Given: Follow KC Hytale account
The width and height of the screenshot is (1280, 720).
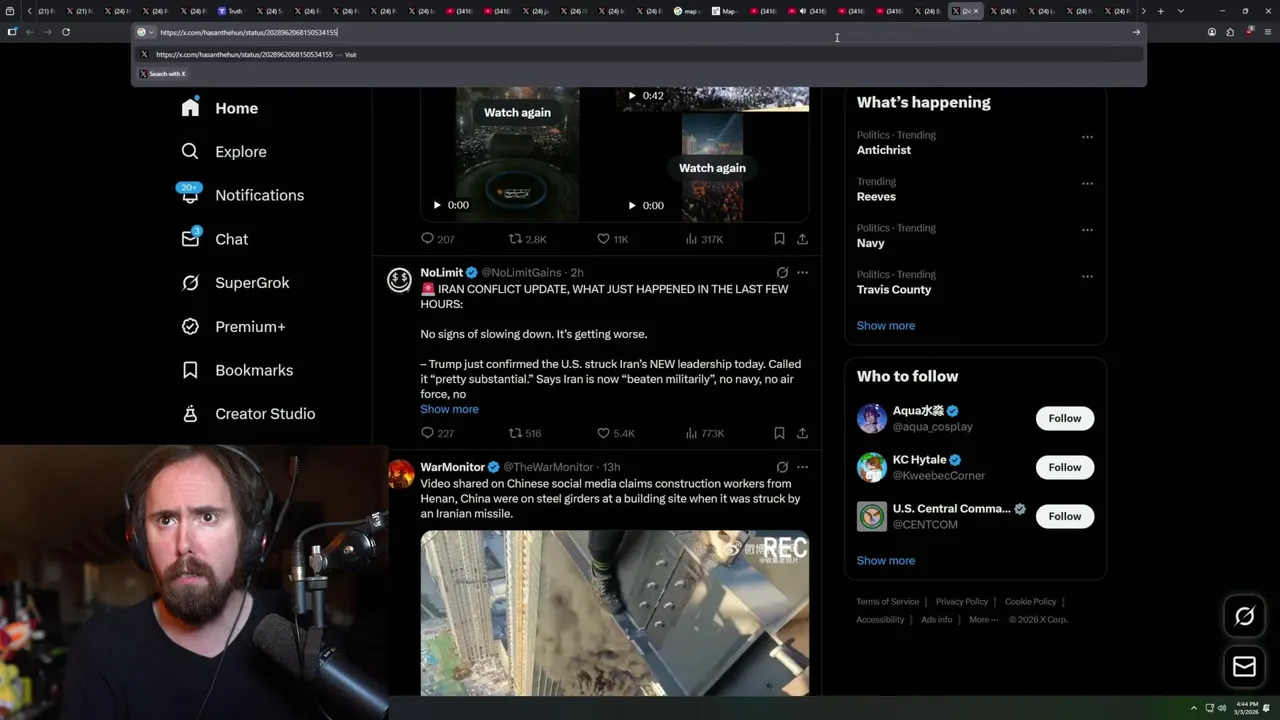Looking at the screenshot, I should (1064, 467).
